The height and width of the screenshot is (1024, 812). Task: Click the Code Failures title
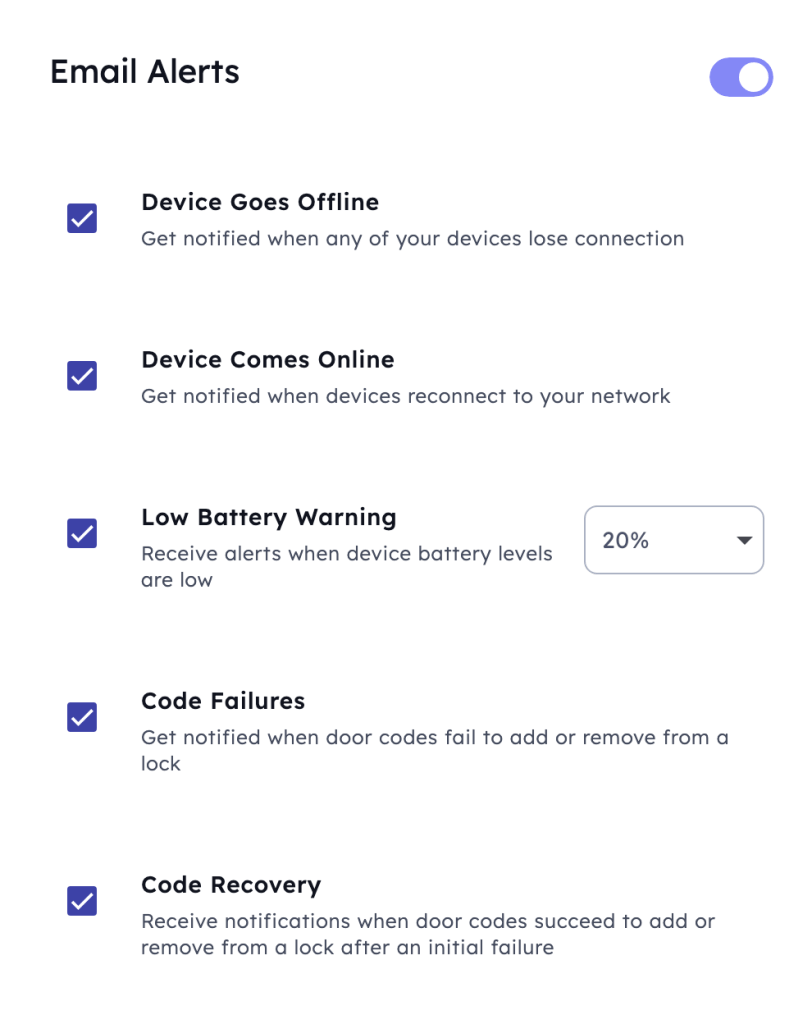tap(223, 701)
